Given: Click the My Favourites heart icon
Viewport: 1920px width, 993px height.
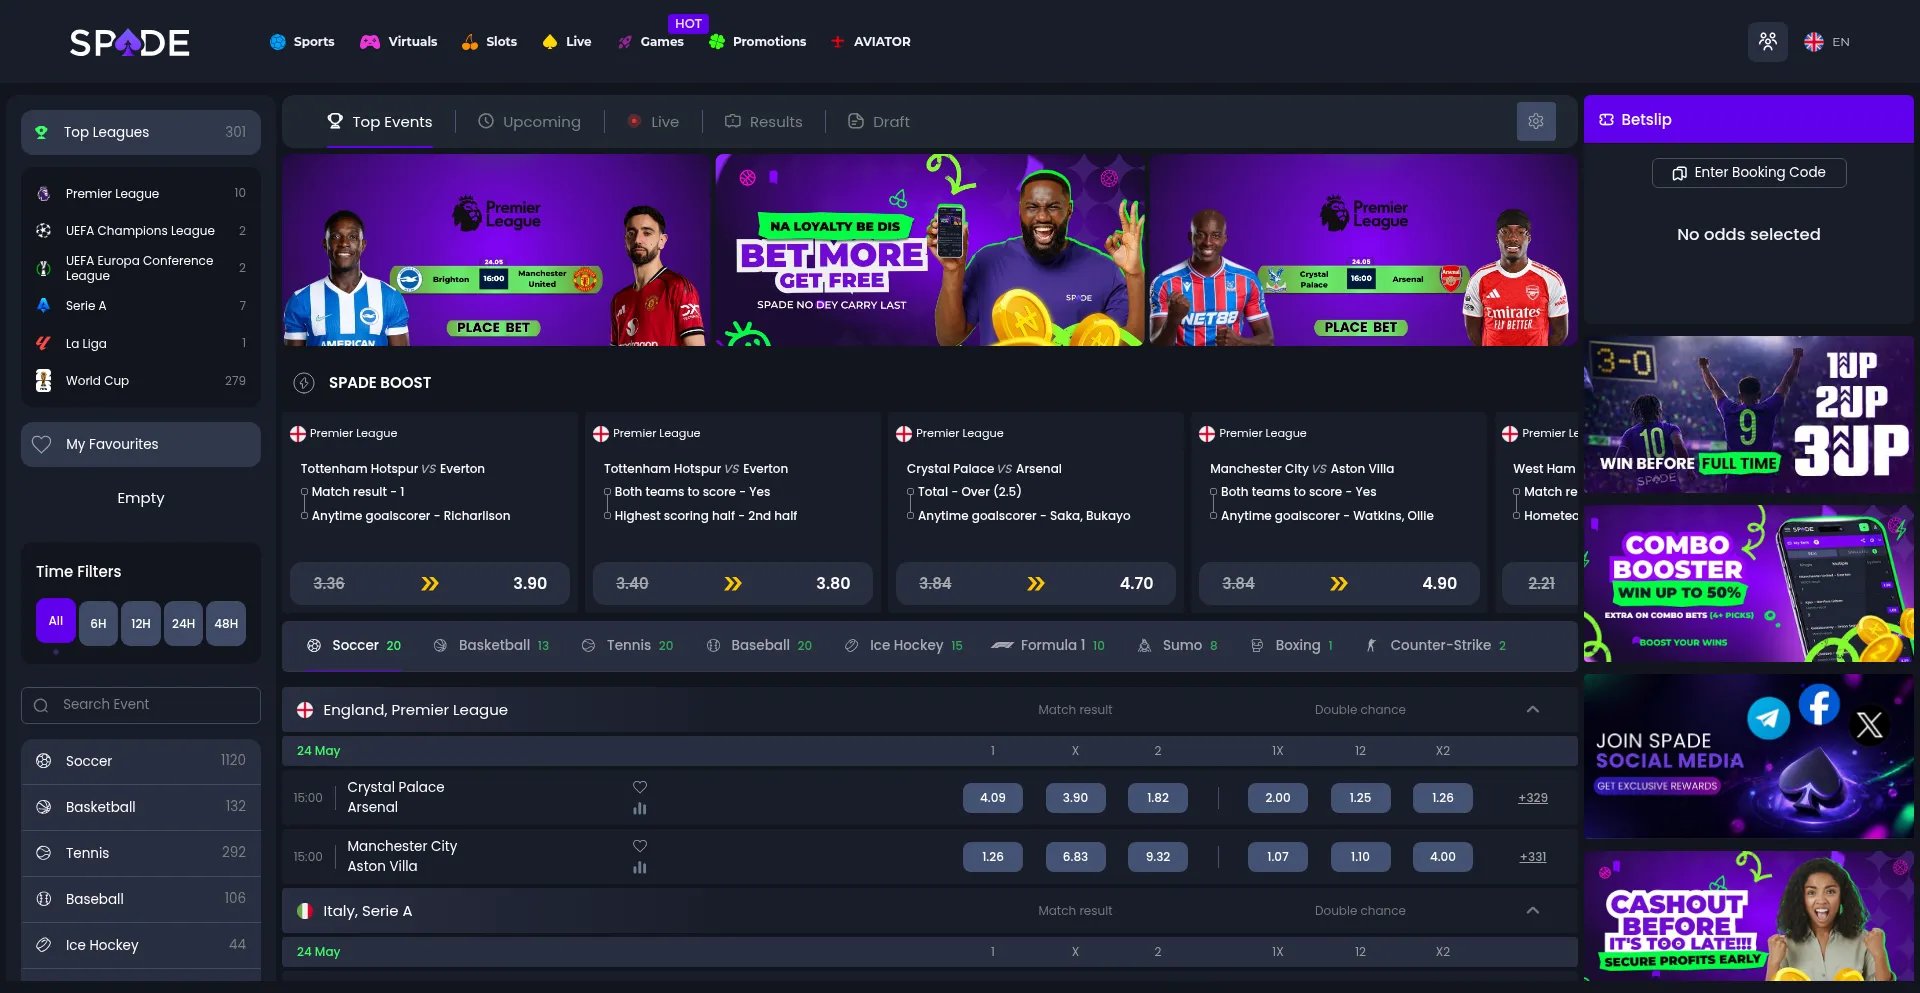Looking at the screenshot, I should pyautogui.click(x=42, y=444).
